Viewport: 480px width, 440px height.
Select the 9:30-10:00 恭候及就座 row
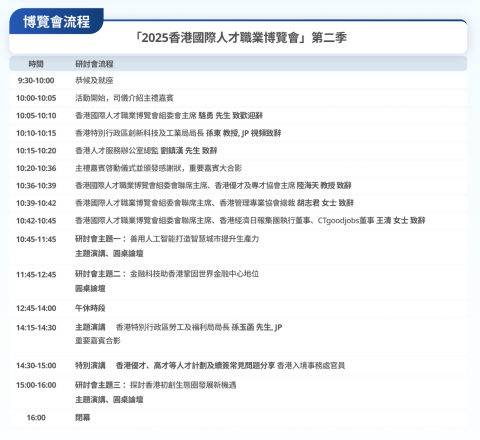point(238,81)
